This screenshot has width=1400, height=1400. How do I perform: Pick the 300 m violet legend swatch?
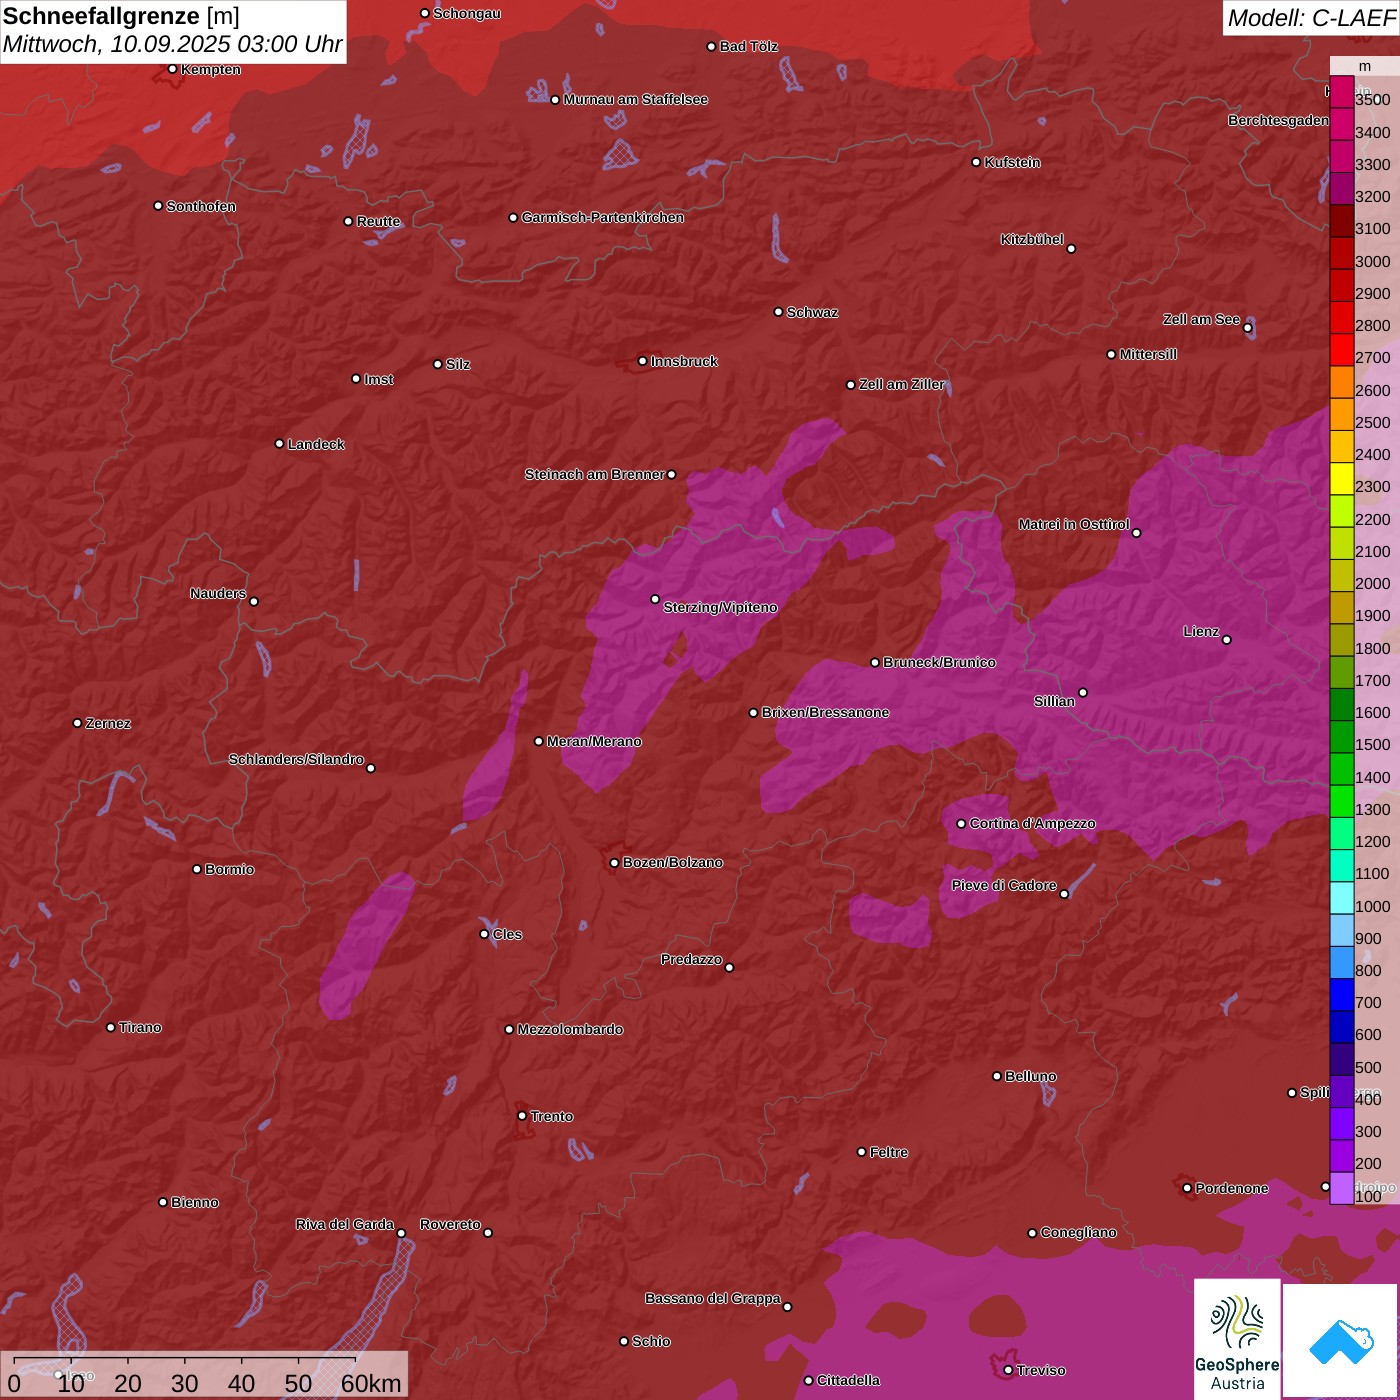pyautogui.click(x=1342, y=1124)
